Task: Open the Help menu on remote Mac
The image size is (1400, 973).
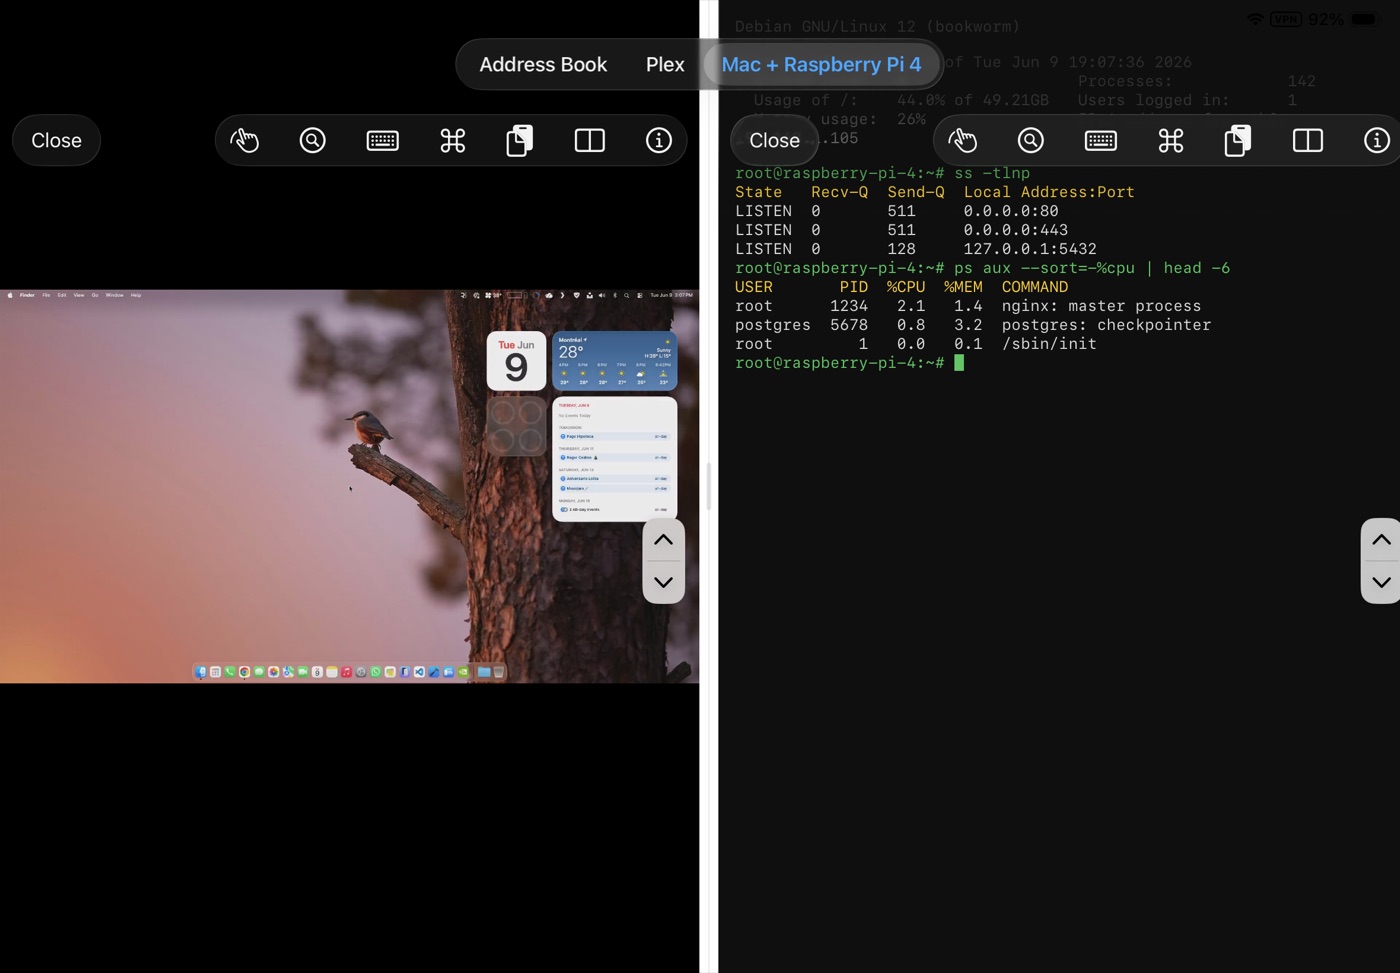Action: (135, 295)
